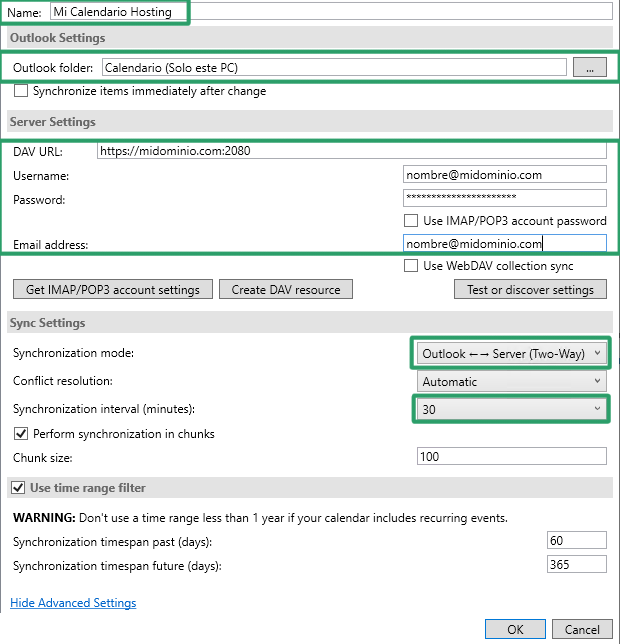This screenshot has height=644, width=620.
Task: Click into the DAV URL field
Action: coord(352,151)
